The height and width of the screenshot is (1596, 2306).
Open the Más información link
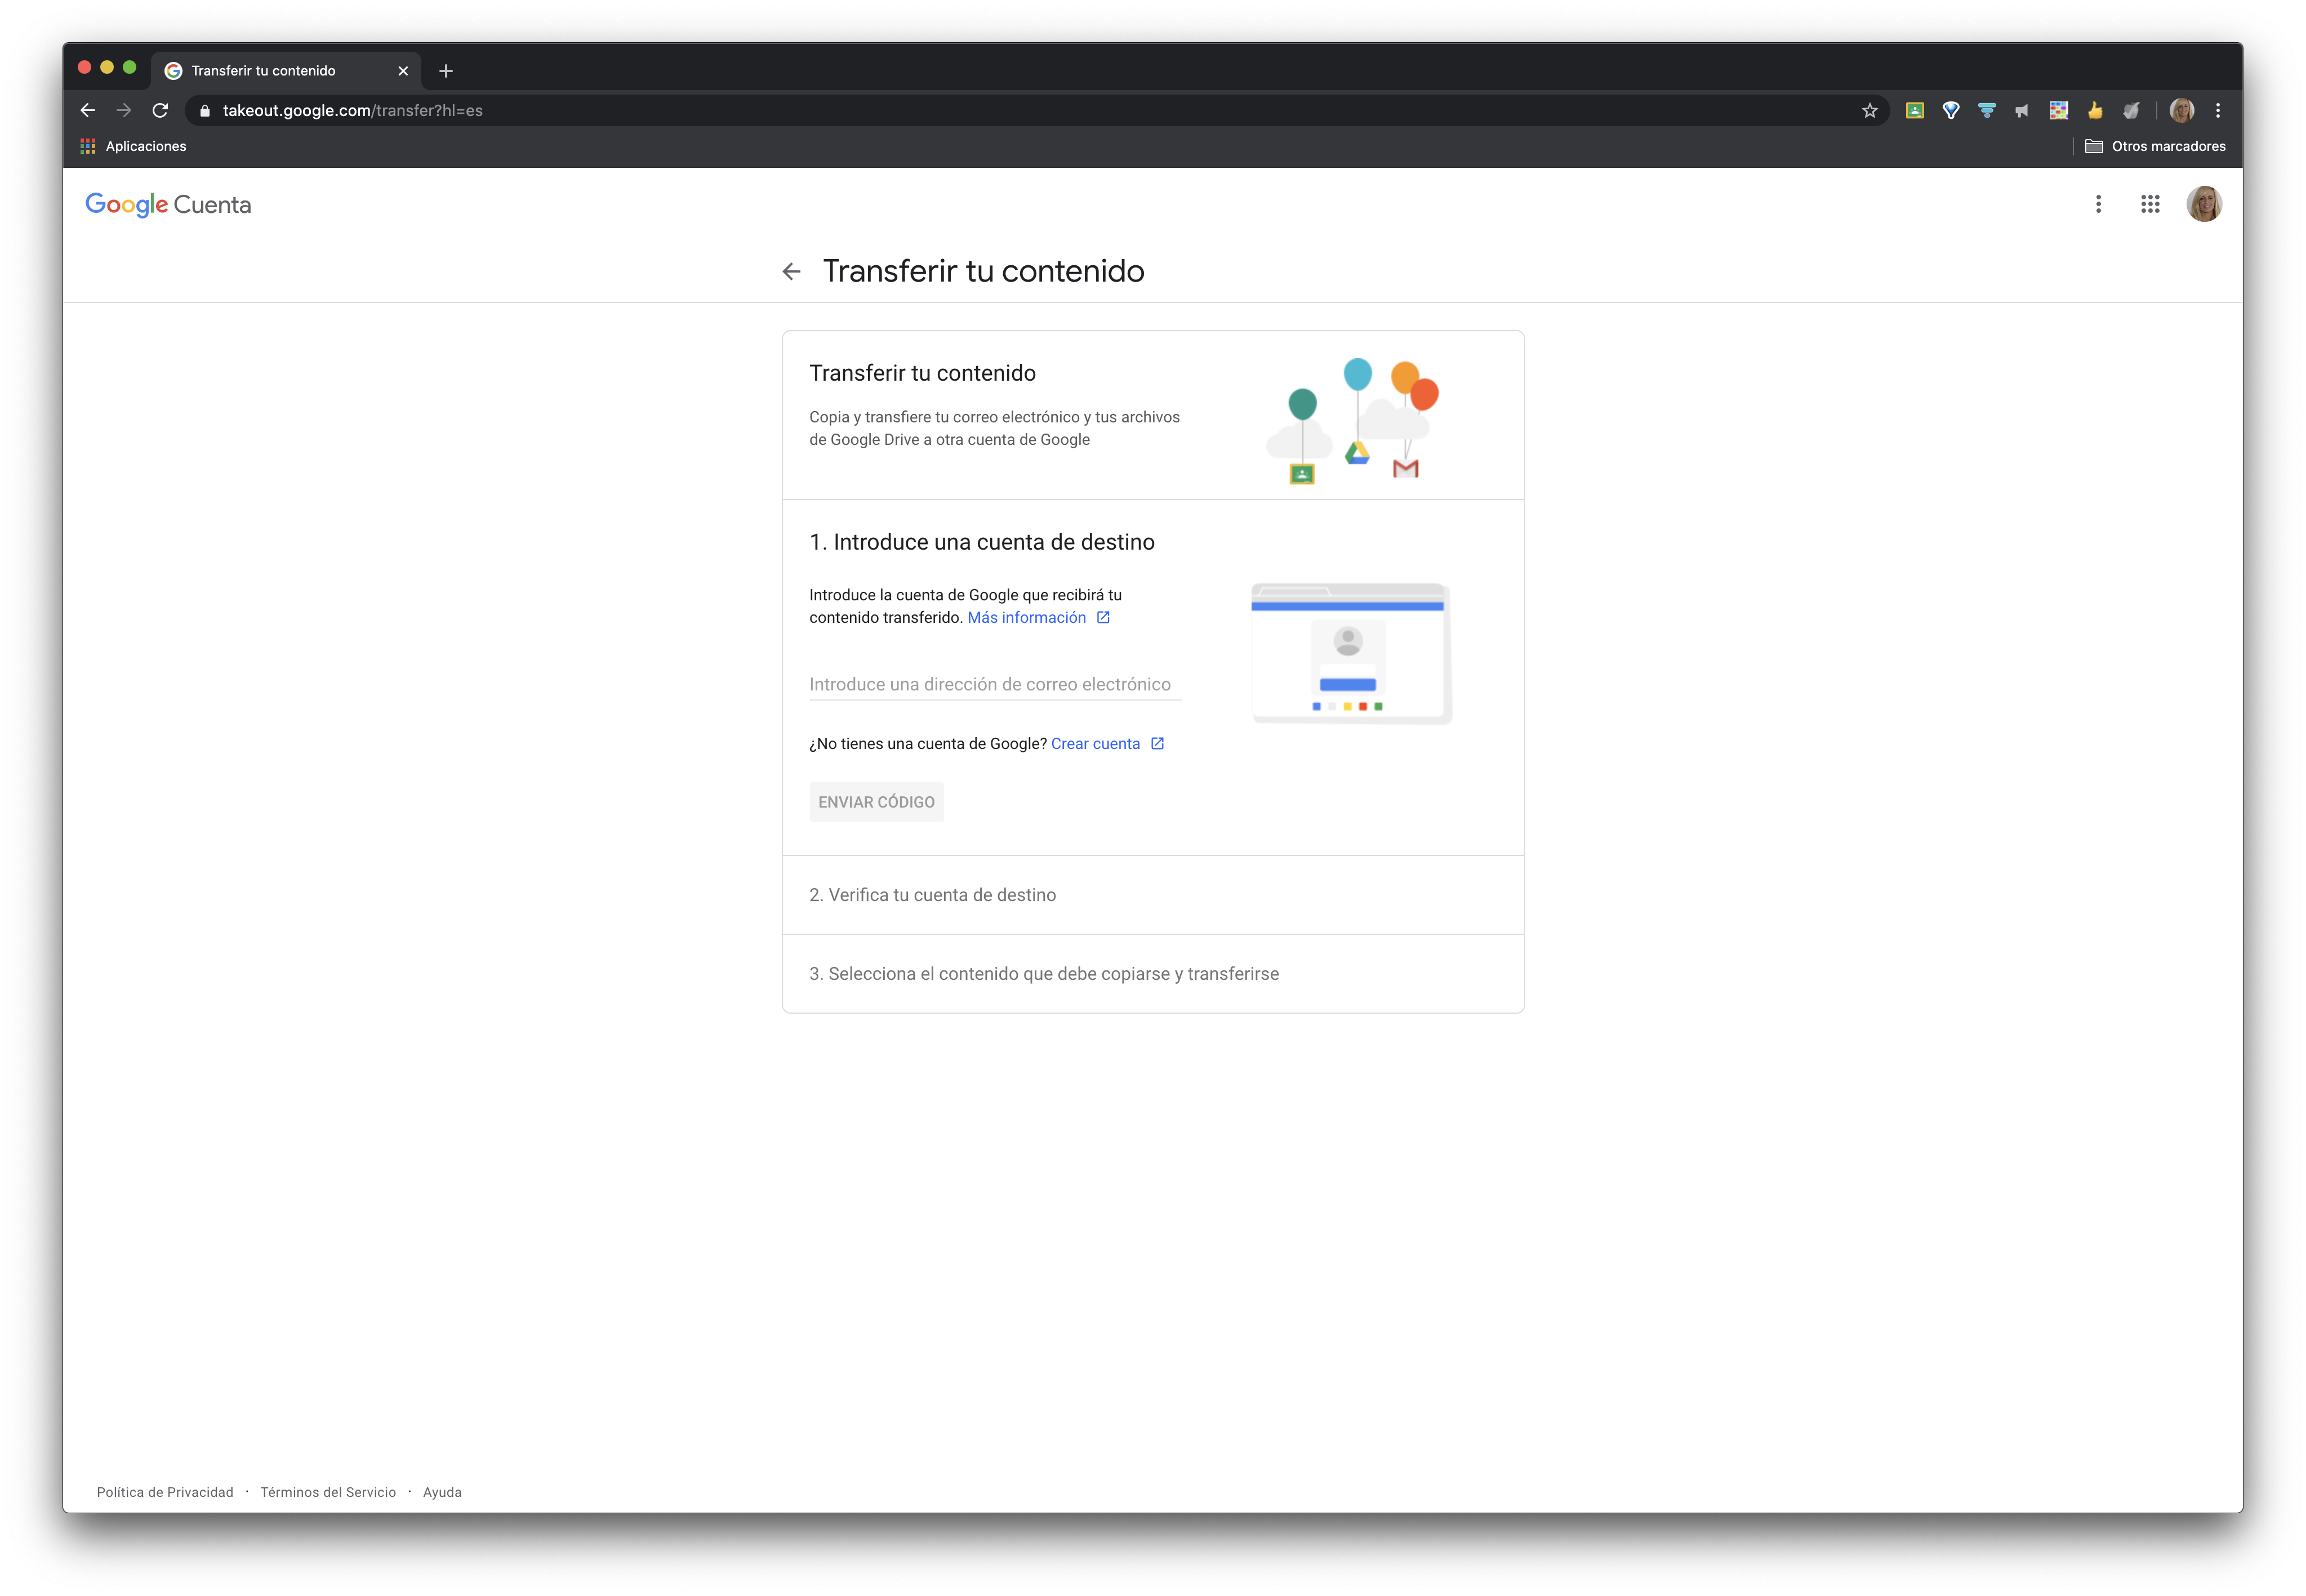[1027, 618]
